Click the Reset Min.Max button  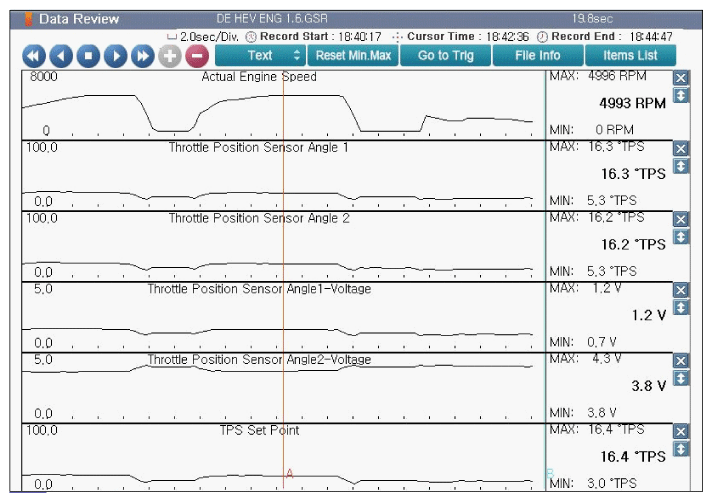pyautogui.click(x=351, y=56)
